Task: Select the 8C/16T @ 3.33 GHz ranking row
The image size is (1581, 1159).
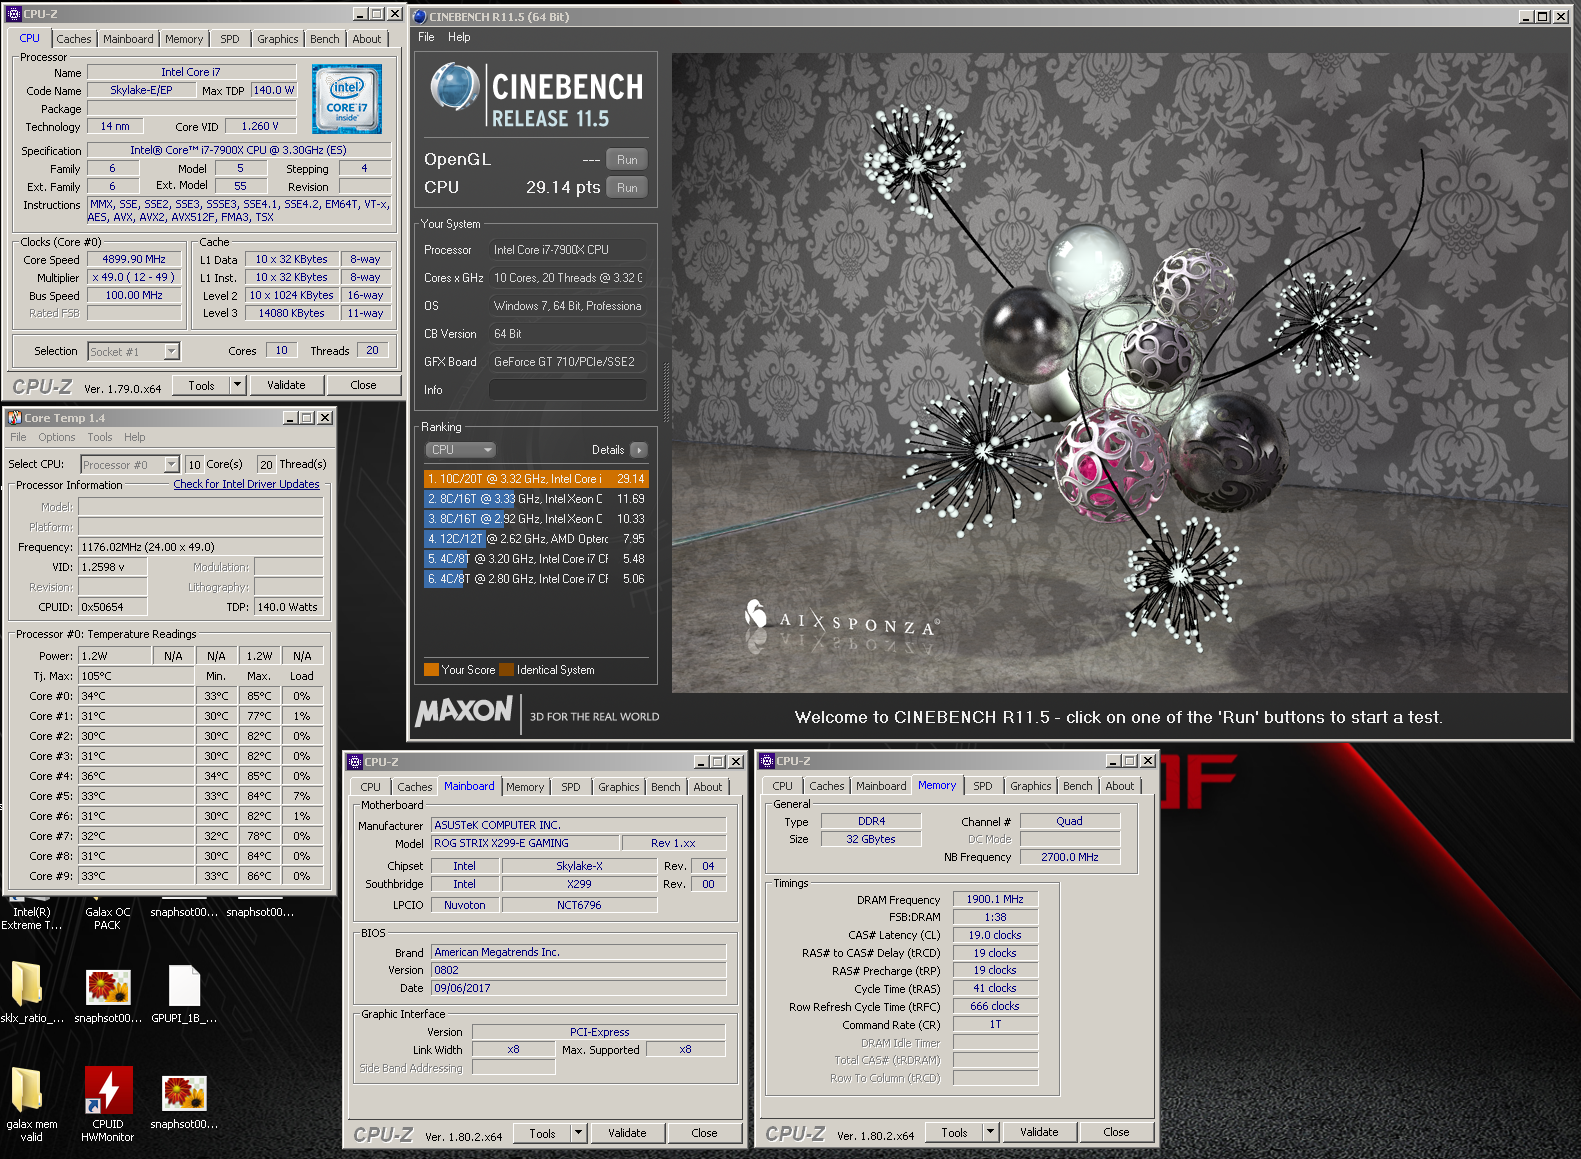Action: 536,499
